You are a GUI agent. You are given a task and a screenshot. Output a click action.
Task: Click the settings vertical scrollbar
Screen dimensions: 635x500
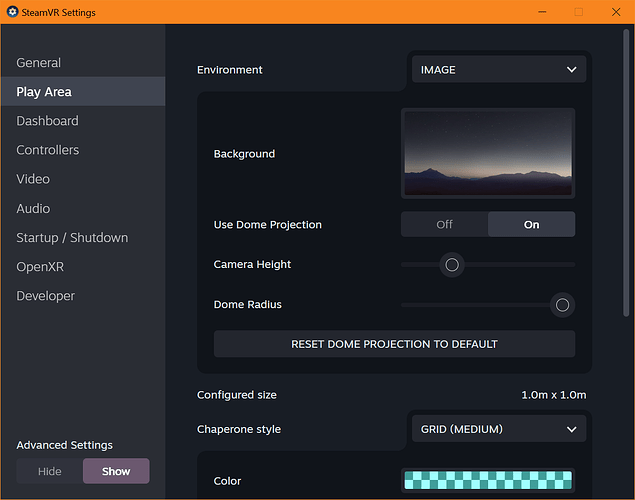point(626,172)
